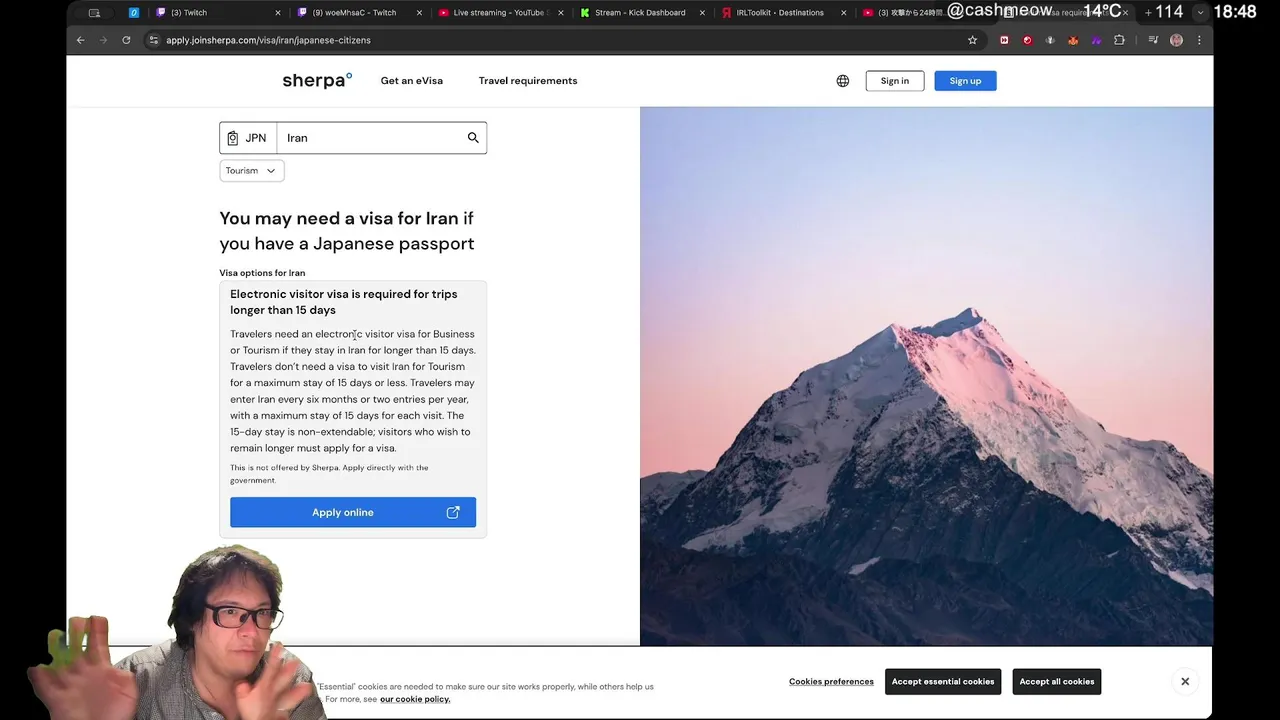
Task: Reload the page using the refresh icon
Action: pos(126,40)
